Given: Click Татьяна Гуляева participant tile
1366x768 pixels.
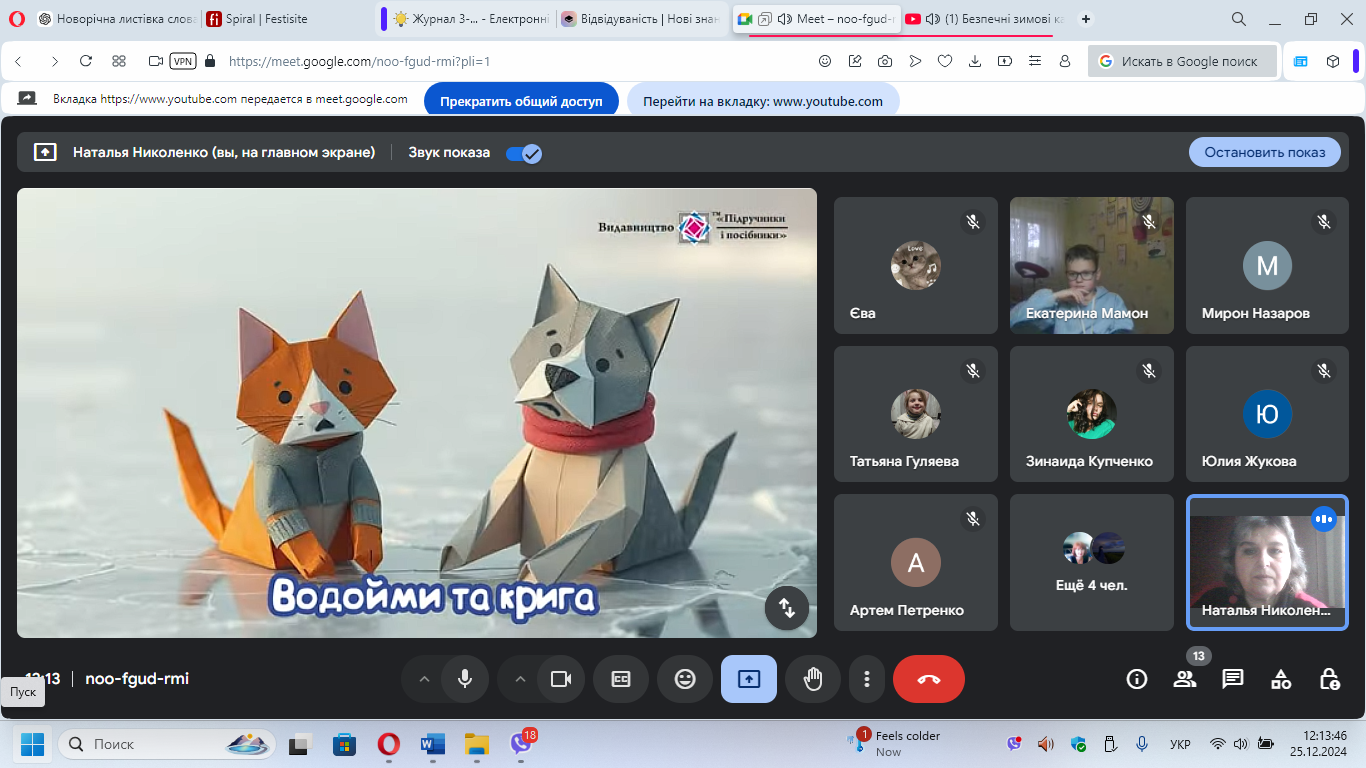Looking at the screenshot, I should point(916,414).
